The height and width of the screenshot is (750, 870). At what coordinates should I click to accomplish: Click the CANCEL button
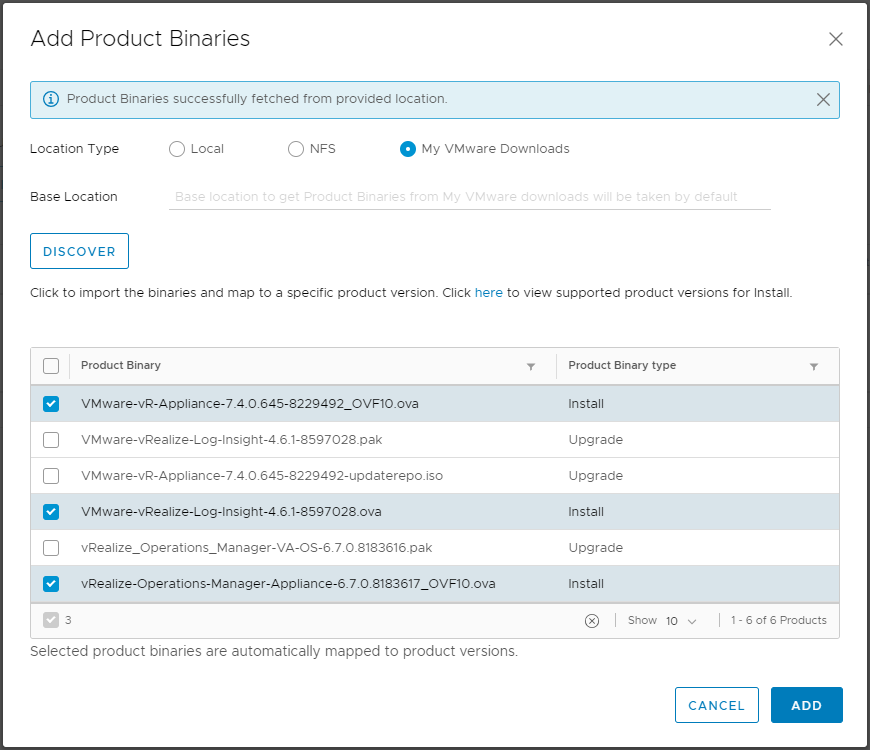coord(716,705)
